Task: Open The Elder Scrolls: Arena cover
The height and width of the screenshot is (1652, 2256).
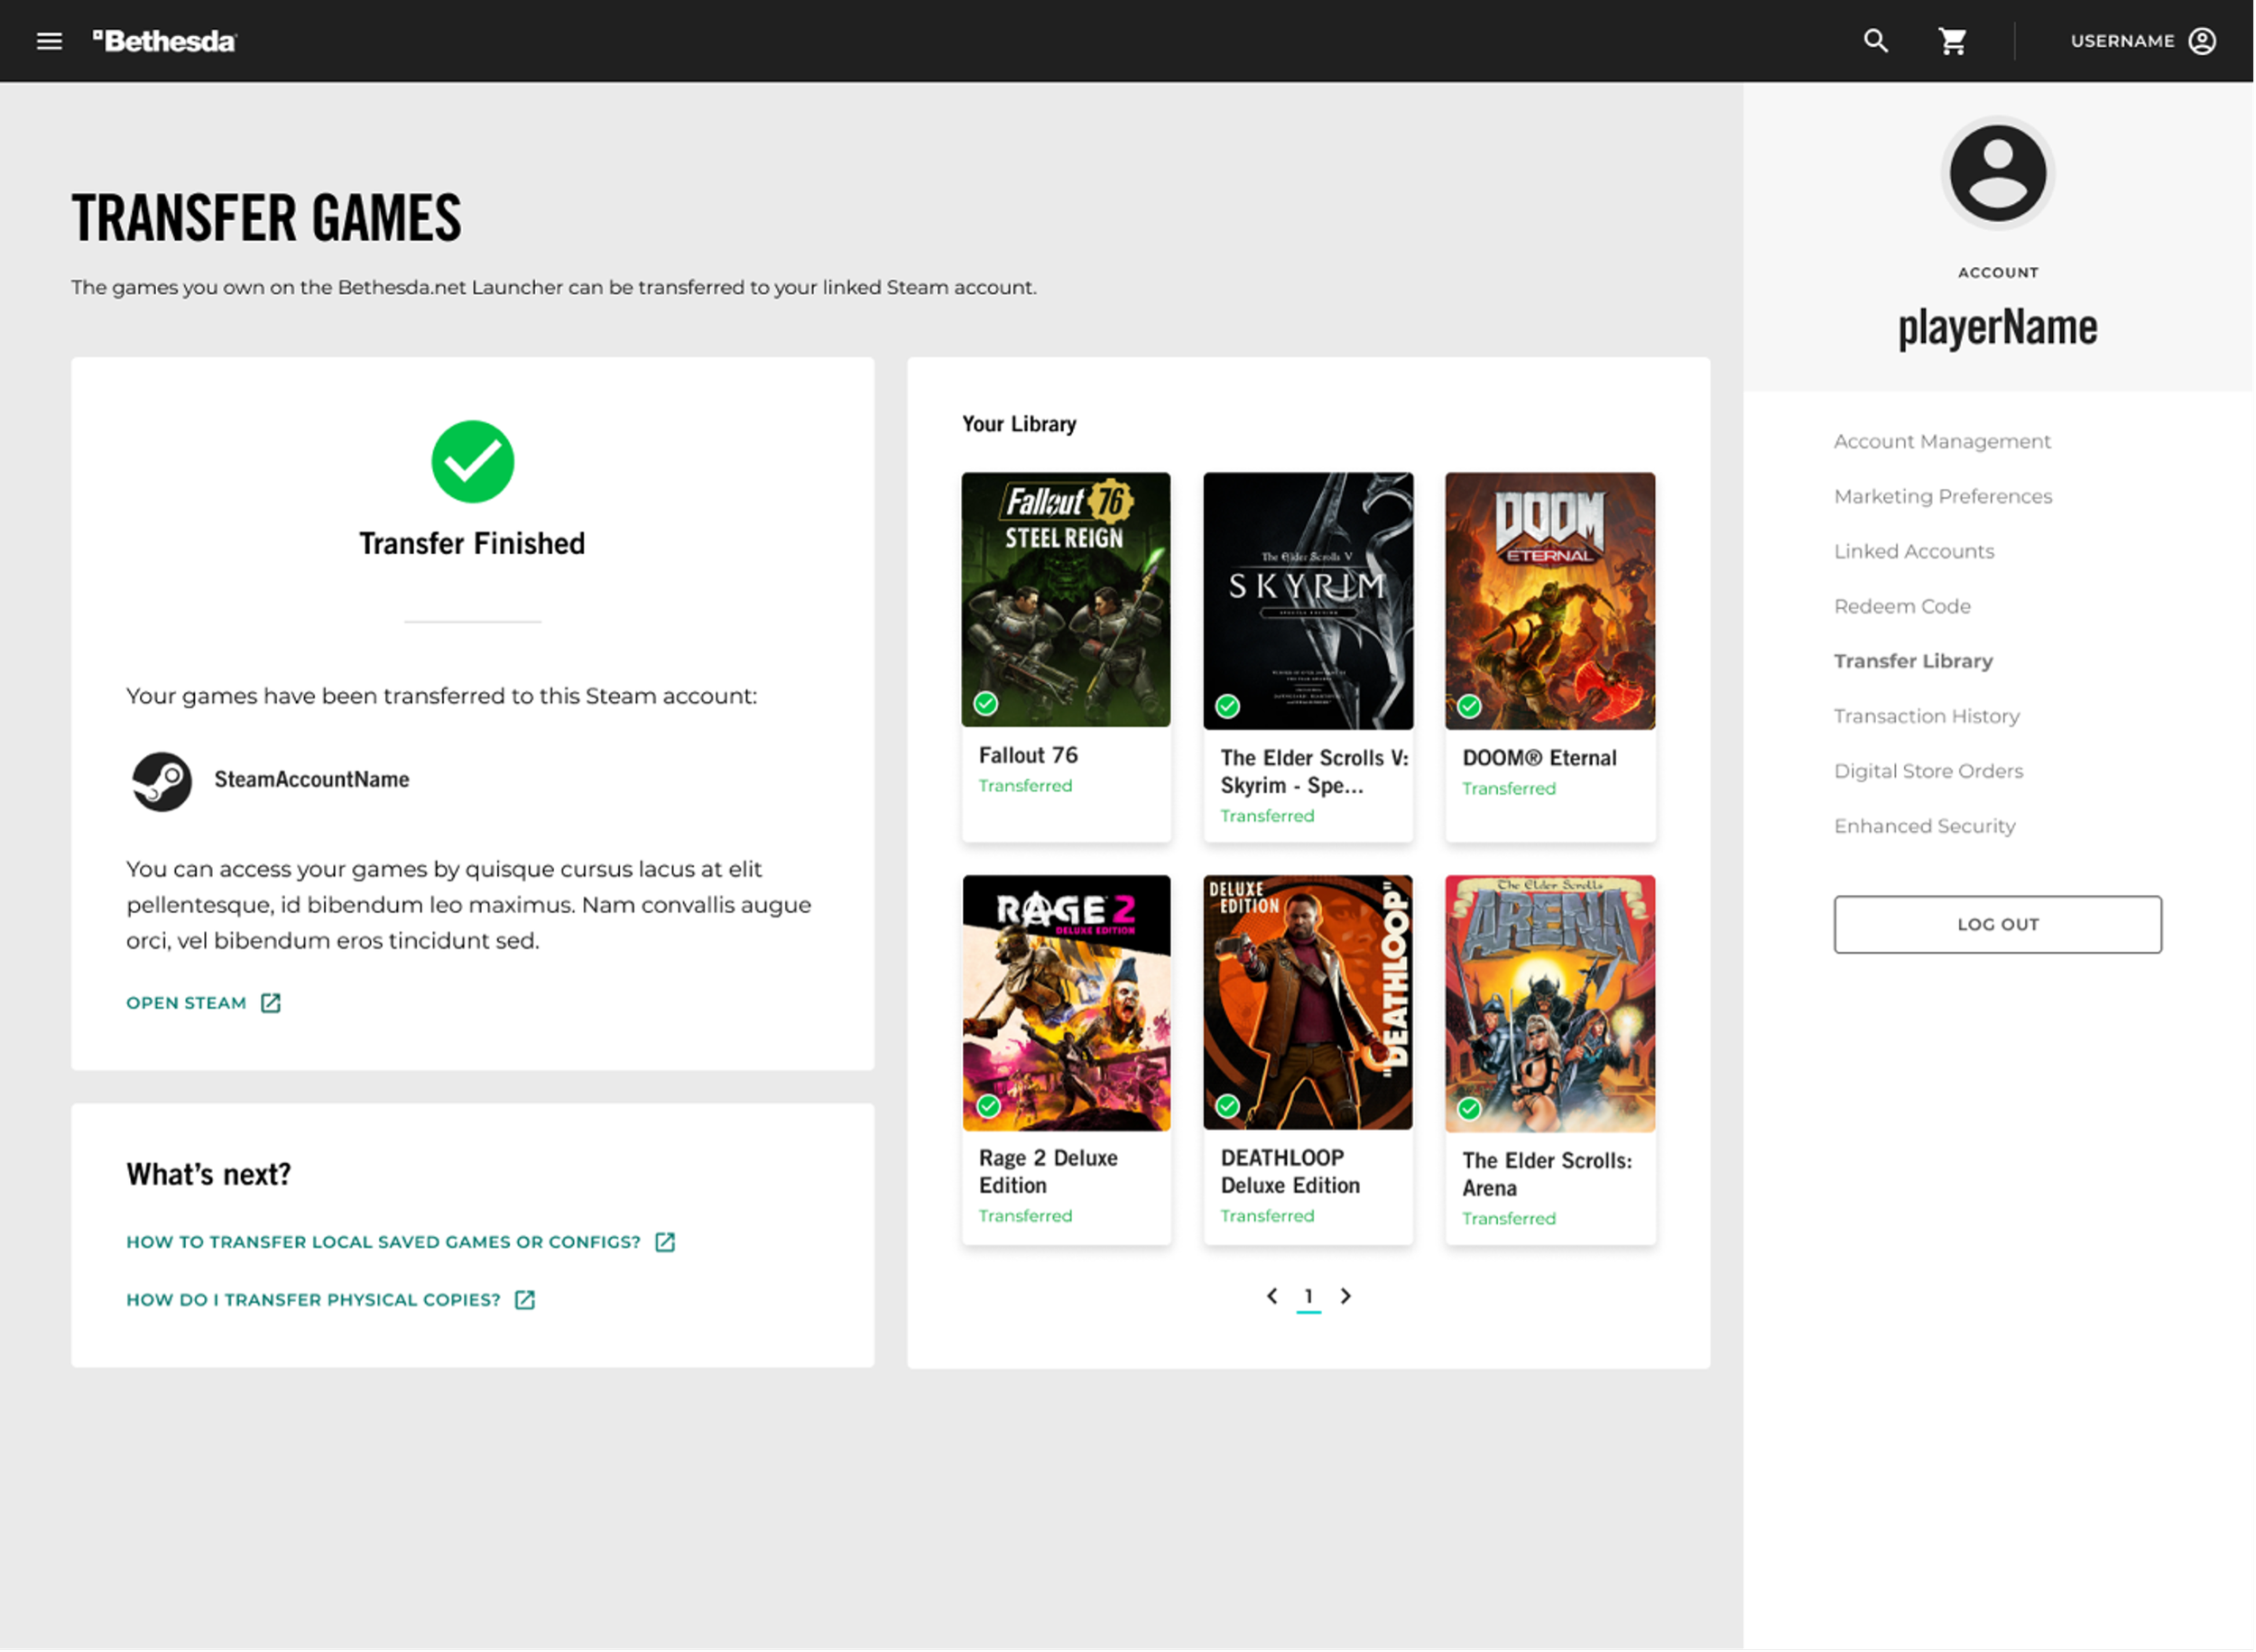Action: (x=1552, y=1005)
